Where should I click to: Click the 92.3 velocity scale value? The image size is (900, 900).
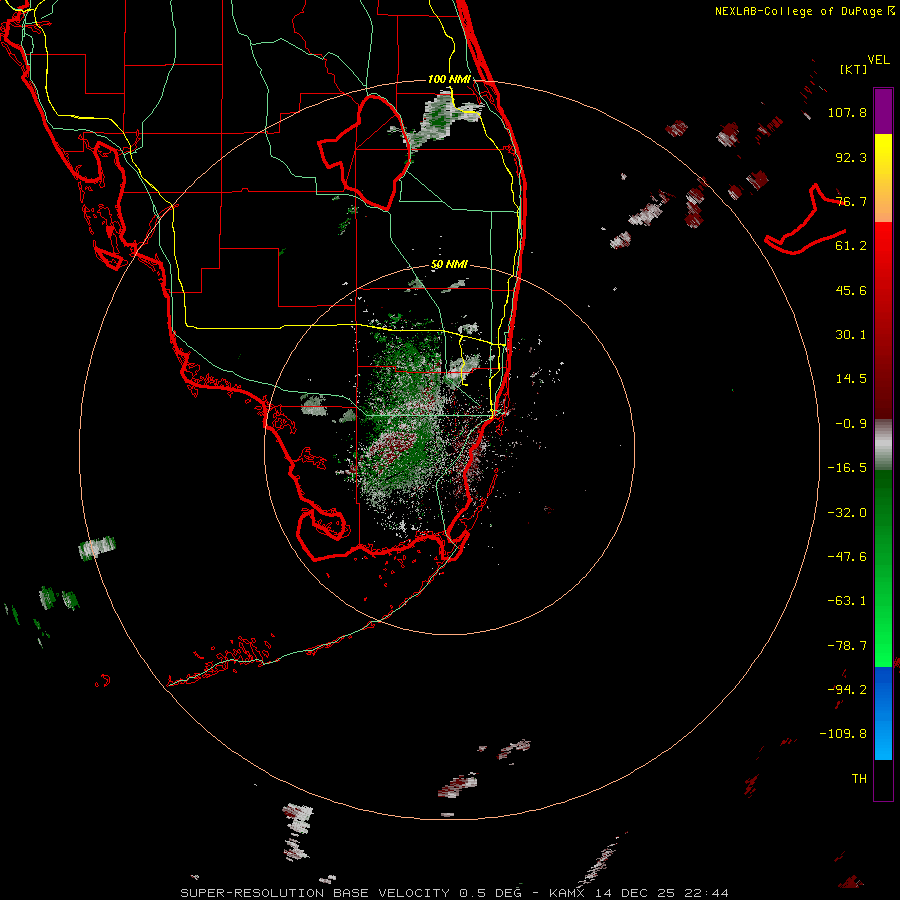[851, 157]
